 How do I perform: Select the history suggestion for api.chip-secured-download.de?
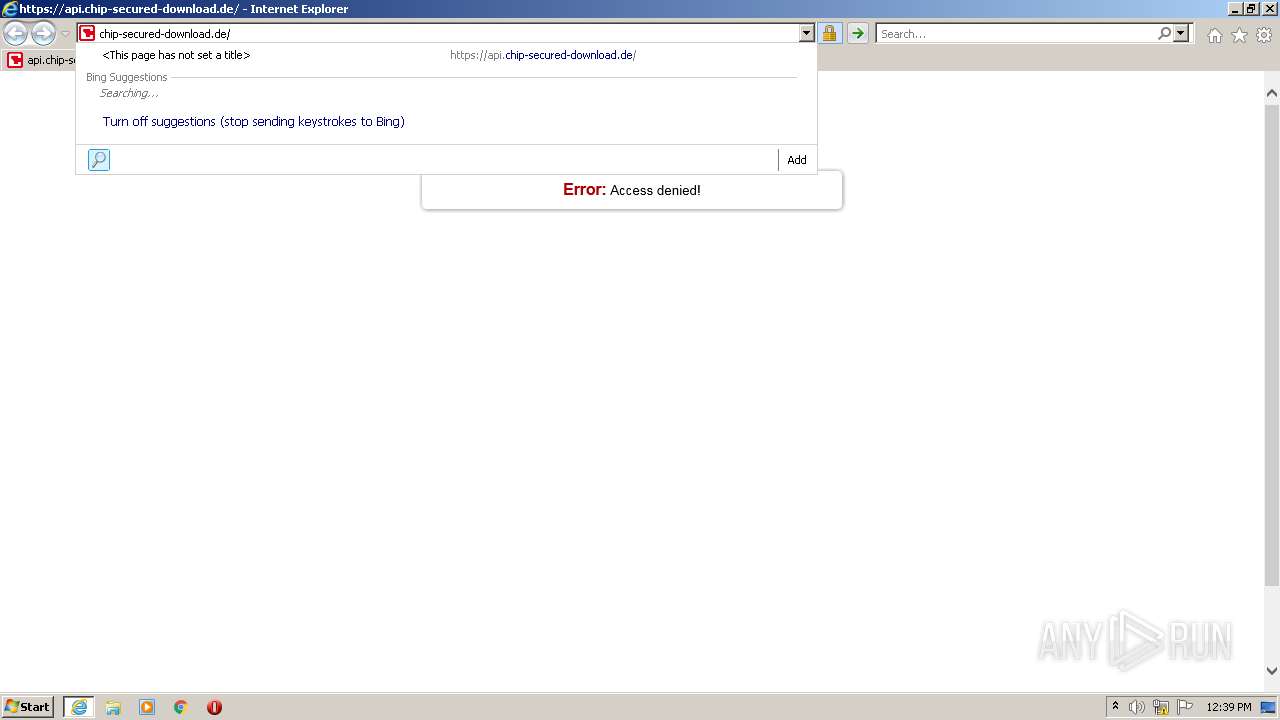click(x=446, y=55)
